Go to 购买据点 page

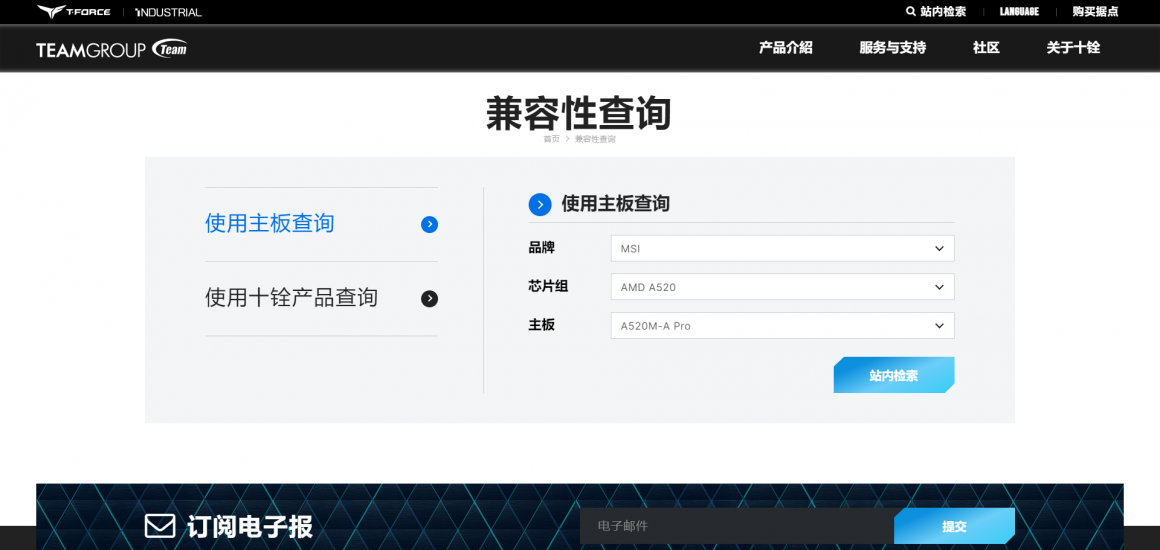pos(1095,12)
